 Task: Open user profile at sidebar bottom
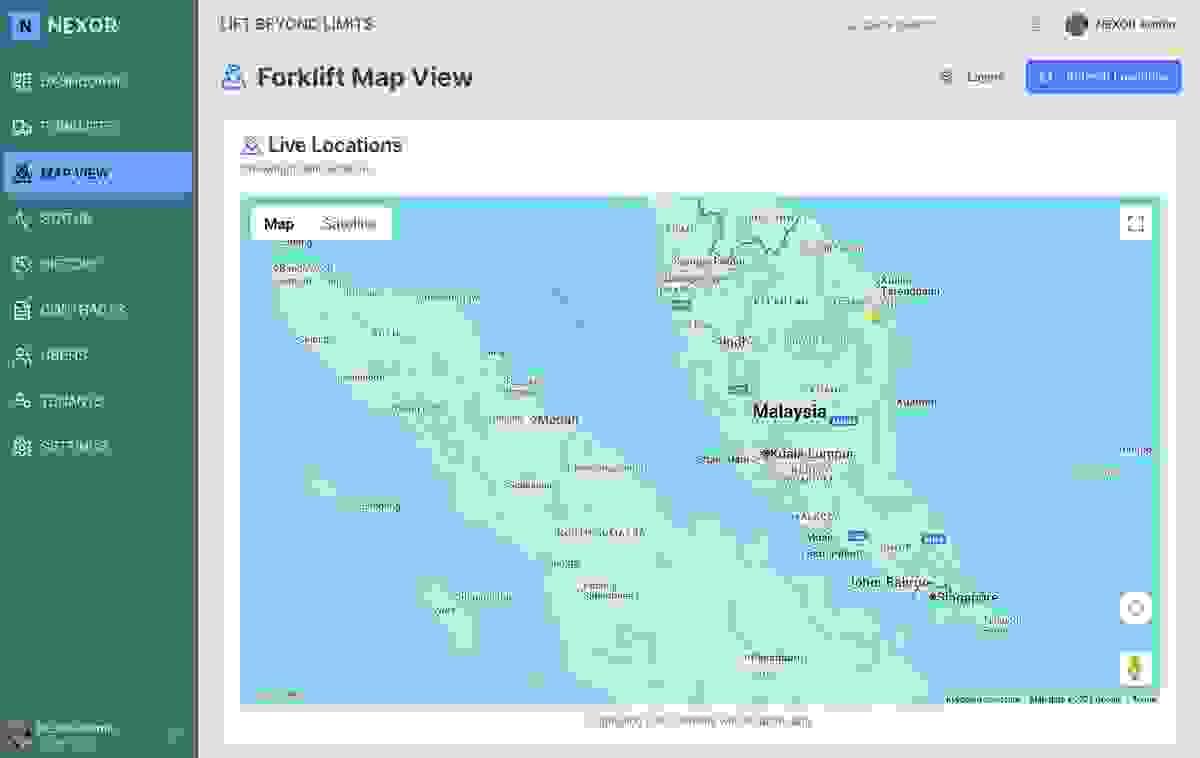coord(92,735)
